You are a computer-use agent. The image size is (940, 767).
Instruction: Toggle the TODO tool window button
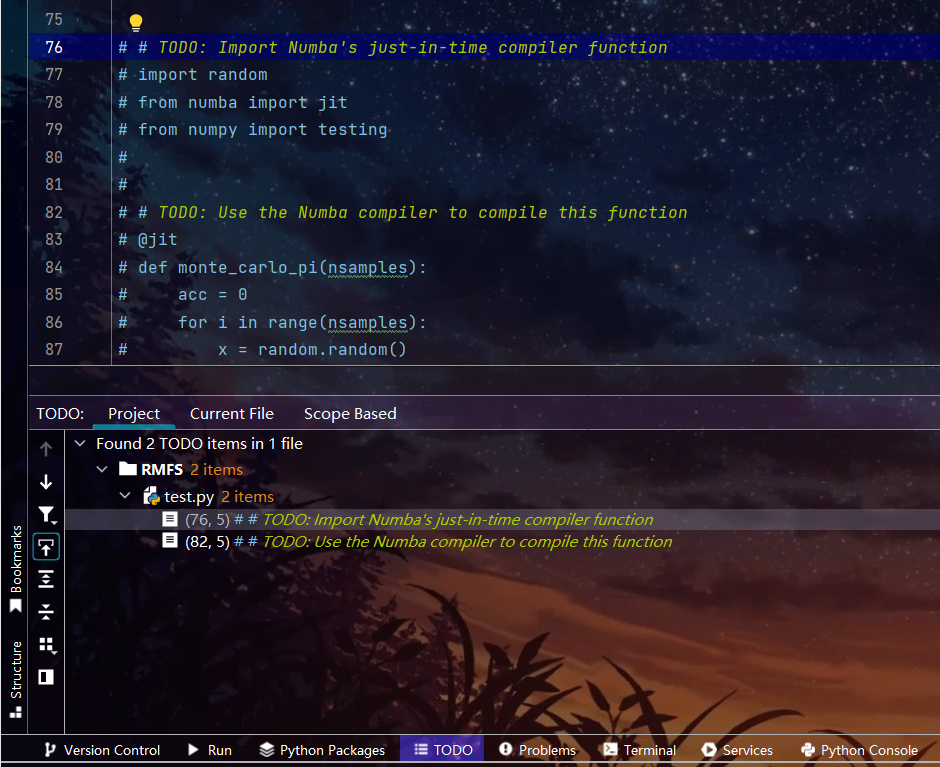point(442,750)
